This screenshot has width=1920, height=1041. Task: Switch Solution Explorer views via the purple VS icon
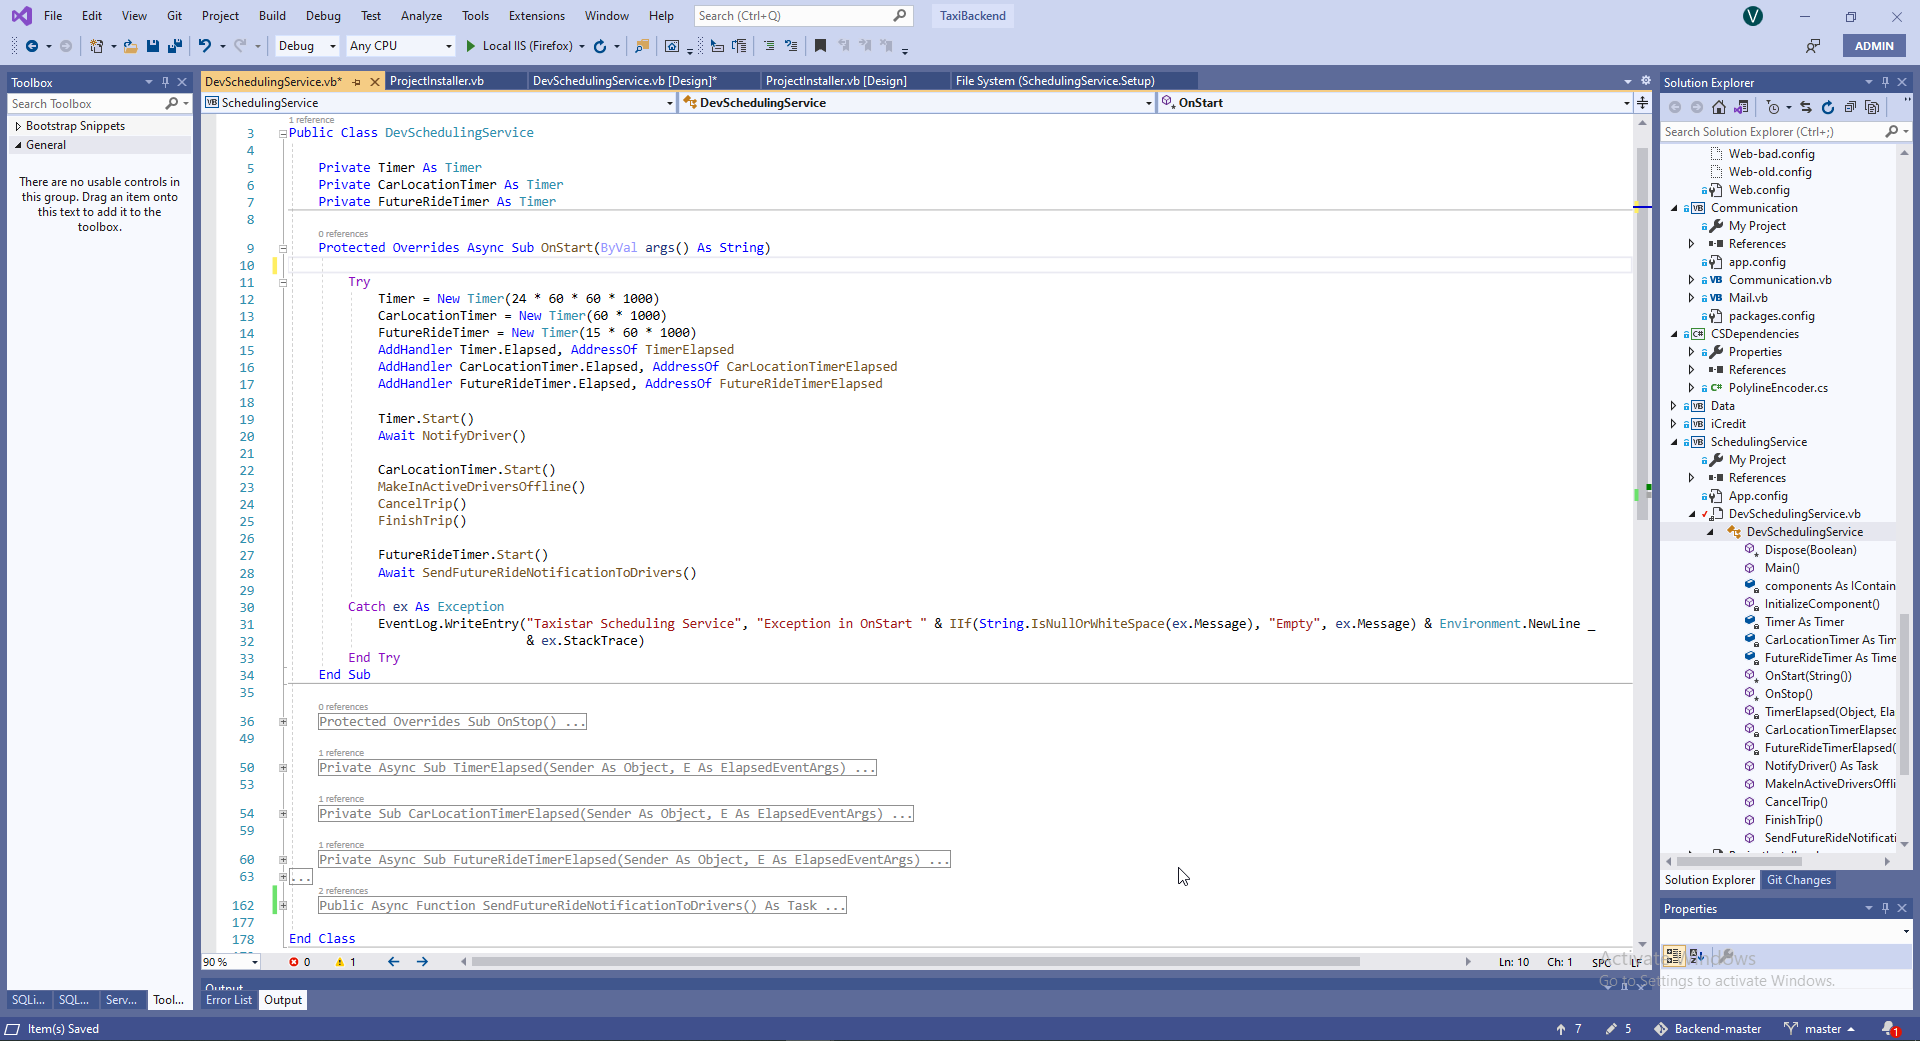click(1741, 107)
